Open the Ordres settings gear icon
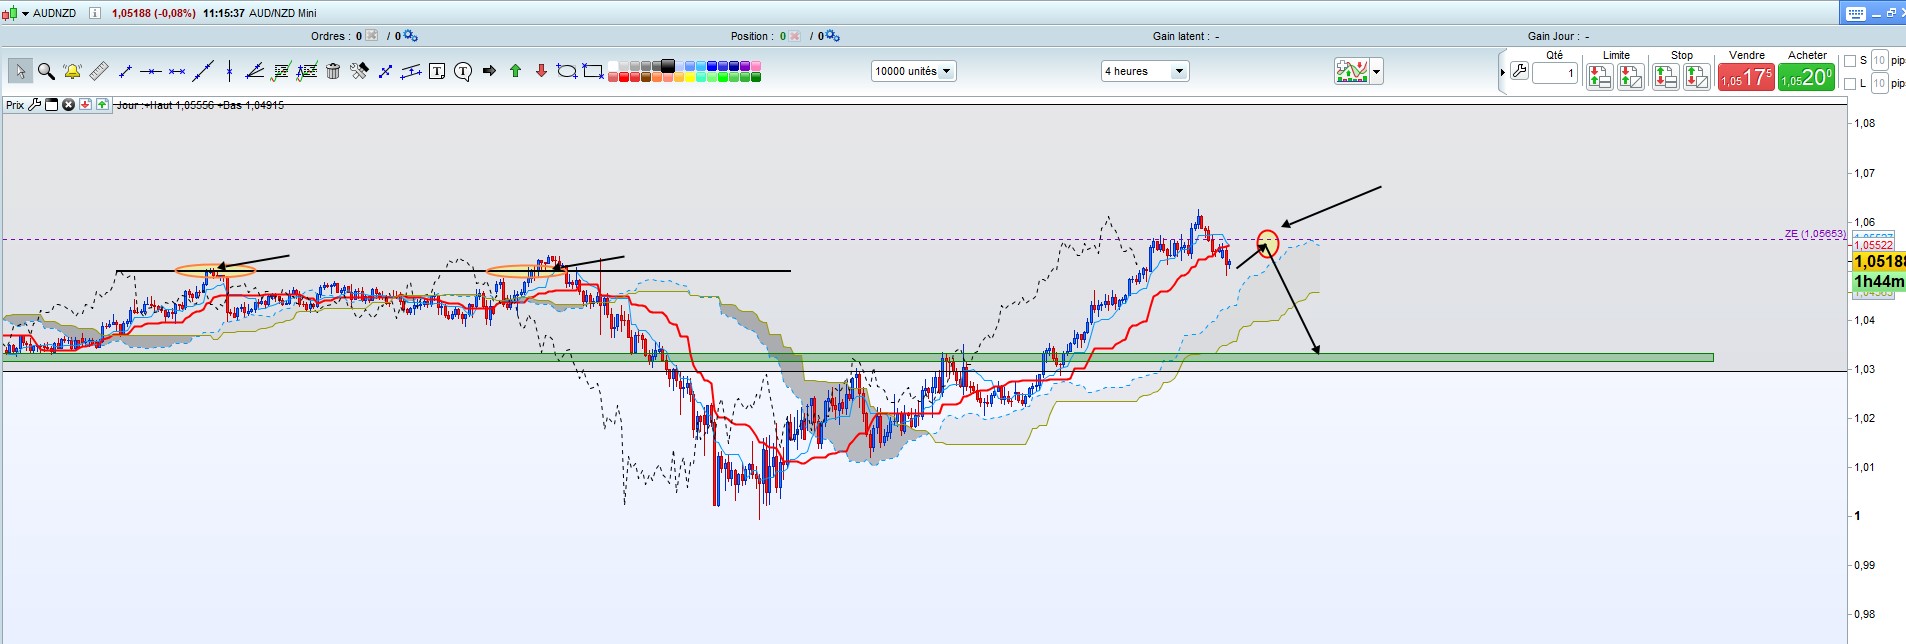Viewport: 1906px width, 644px height. 410,36
